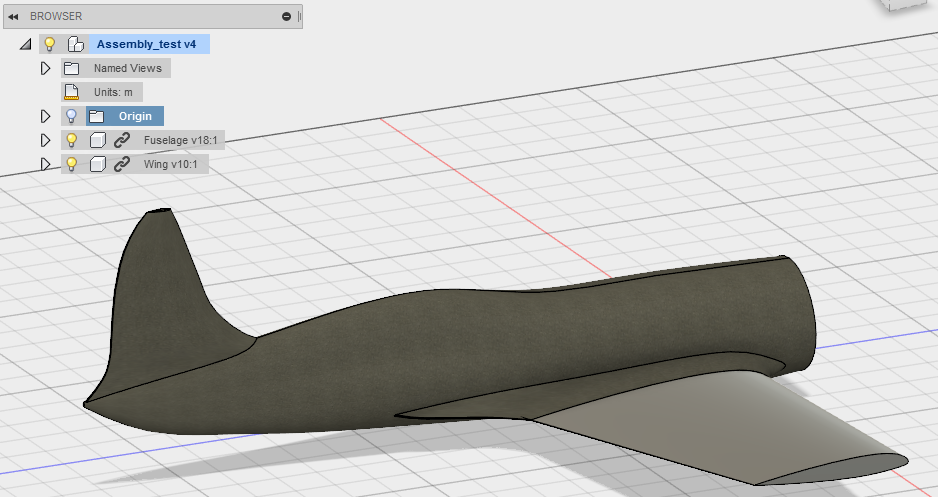Click the Named Views folder icon

tap(71, 68)
